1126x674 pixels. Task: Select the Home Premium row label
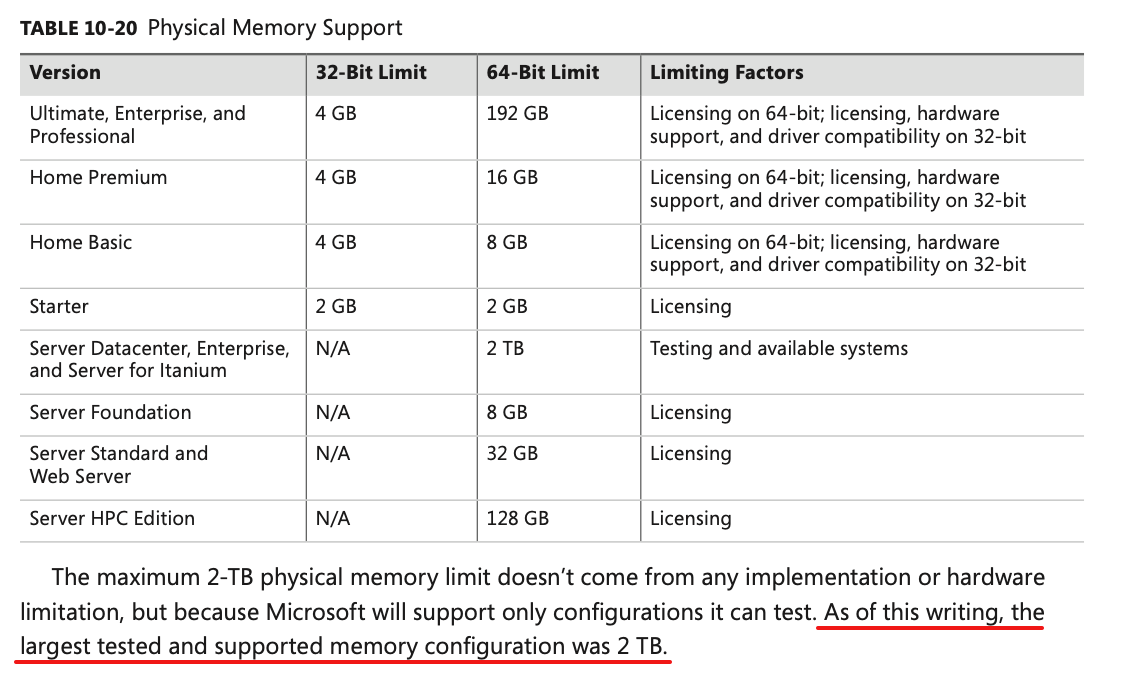98,177
